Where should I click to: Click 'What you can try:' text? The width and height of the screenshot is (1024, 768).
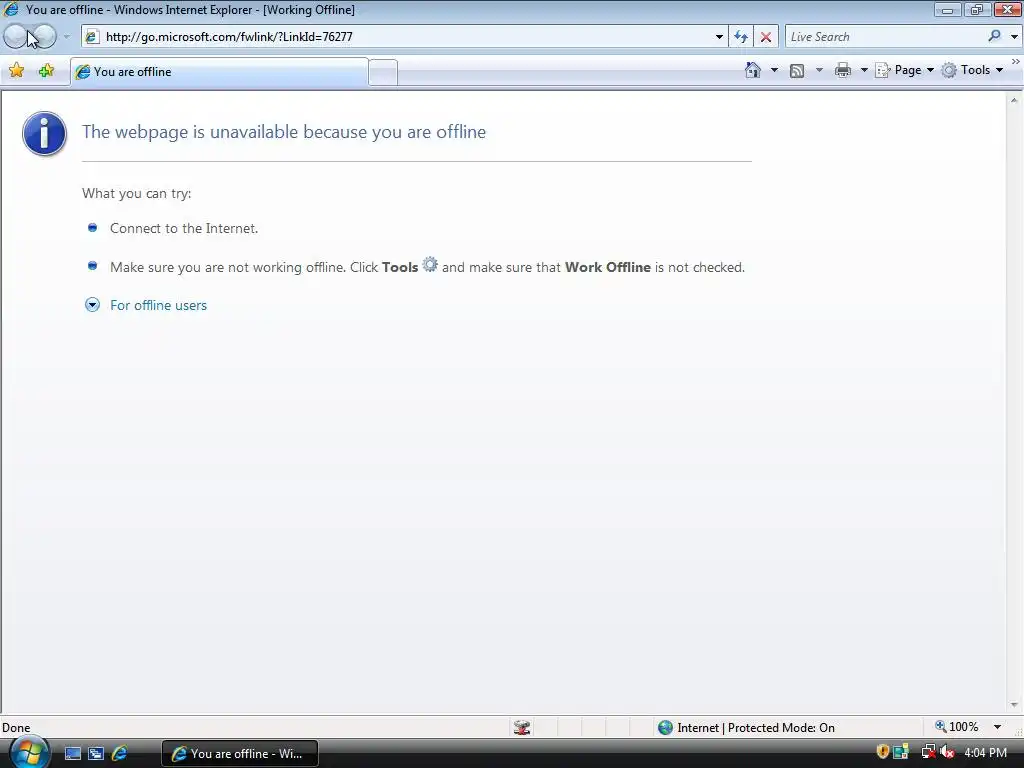[136, 193]
